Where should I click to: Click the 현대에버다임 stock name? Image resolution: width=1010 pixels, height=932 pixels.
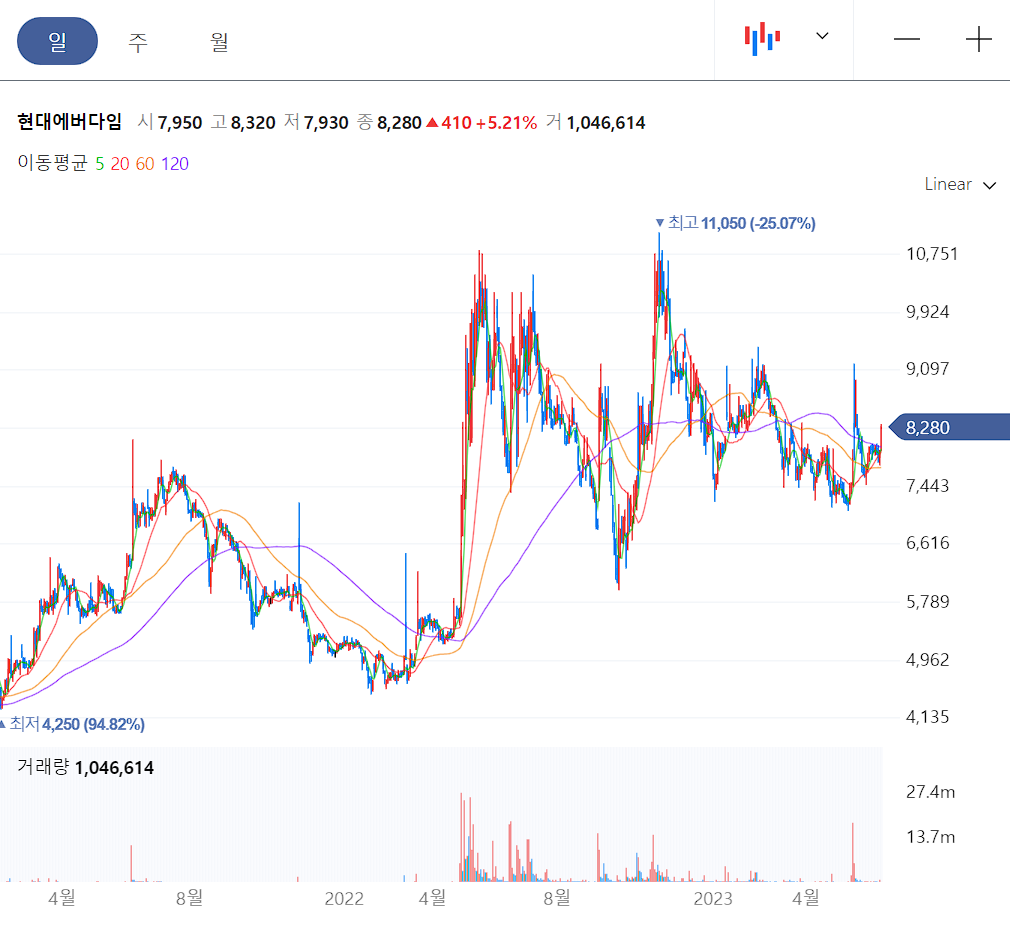(x=70, y=122)
